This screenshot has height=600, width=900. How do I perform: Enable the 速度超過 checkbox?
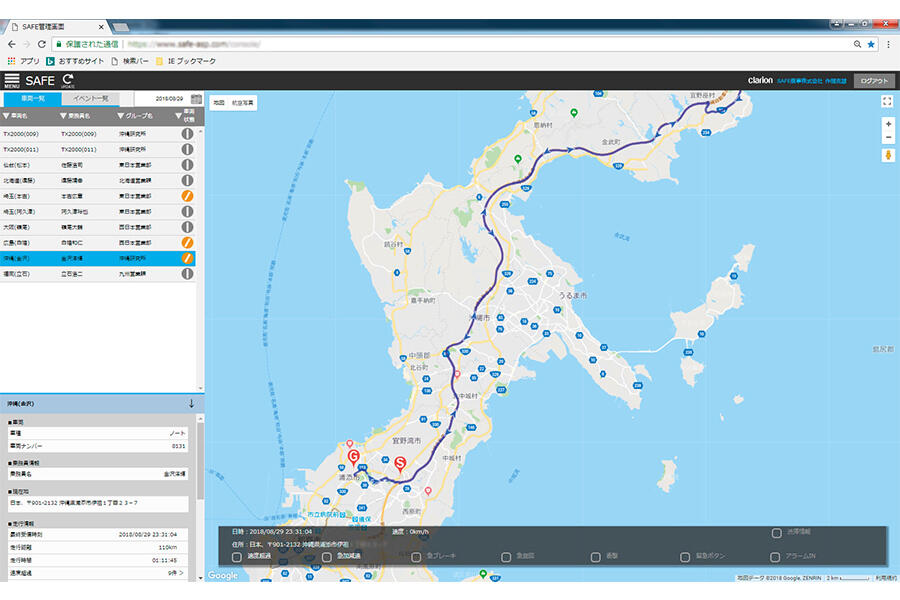237,557
